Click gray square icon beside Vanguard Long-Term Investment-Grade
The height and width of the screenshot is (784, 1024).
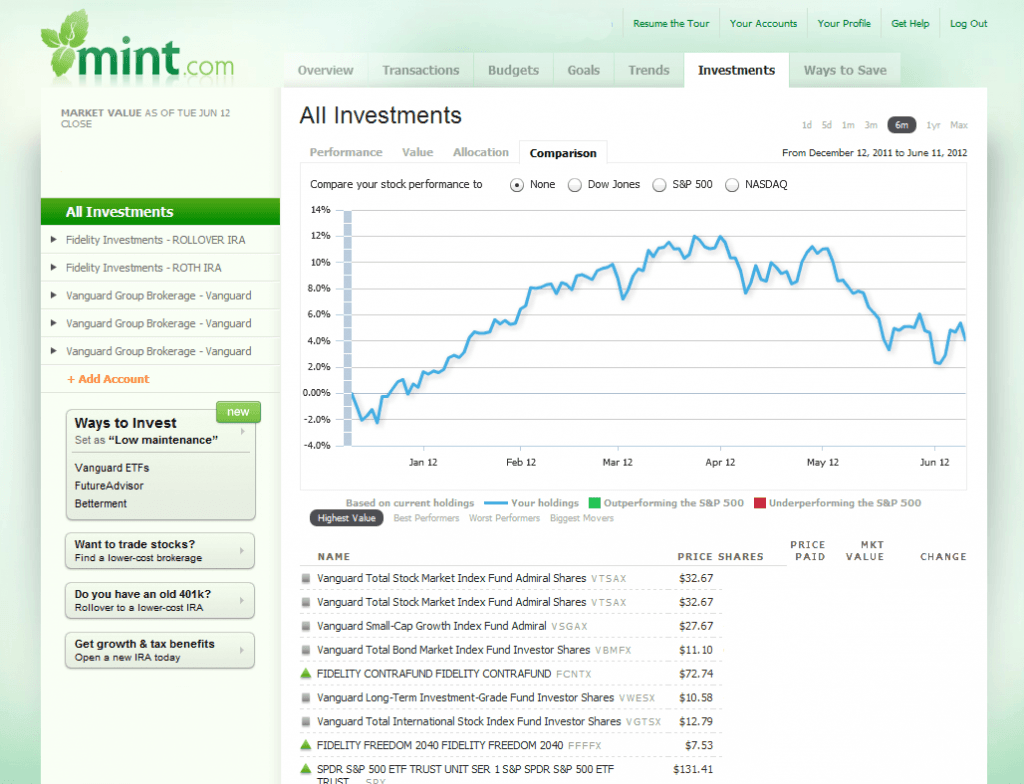pos(306,698)
